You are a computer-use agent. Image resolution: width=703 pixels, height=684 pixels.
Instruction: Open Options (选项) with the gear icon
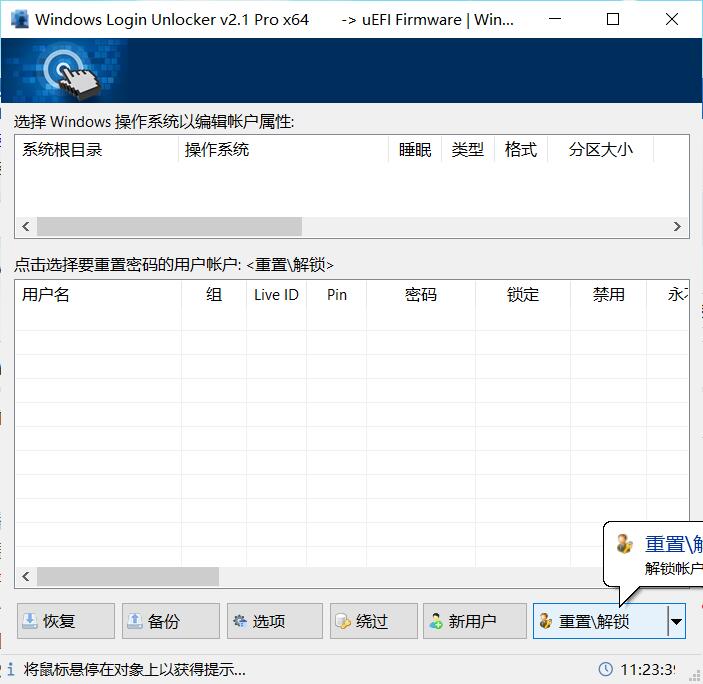239,621
